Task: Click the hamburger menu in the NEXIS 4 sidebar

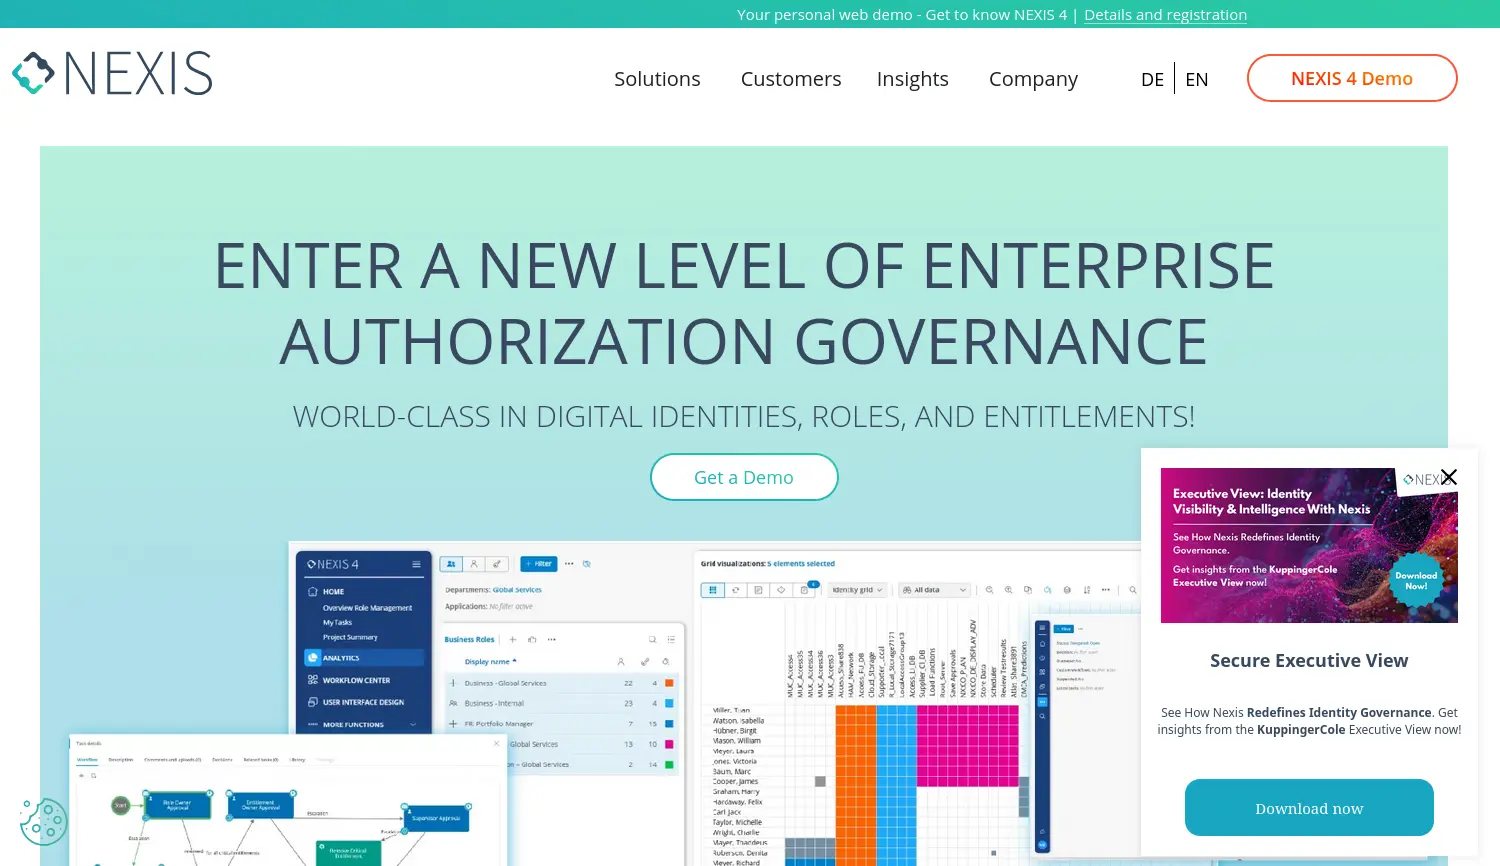Action: point(418,562)
